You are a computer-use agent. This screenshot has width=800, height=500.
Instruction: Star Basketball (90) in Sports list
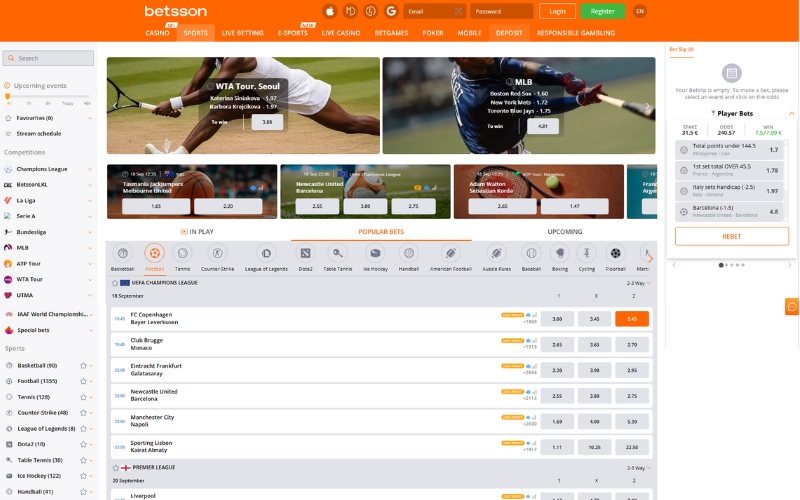(83, 365)
